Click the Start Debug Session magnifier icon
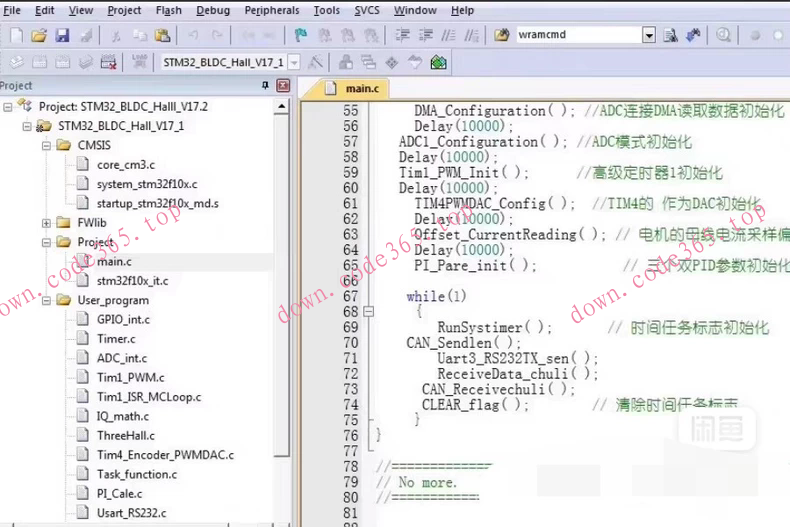The image size is (790, 527). pos(724,35)
